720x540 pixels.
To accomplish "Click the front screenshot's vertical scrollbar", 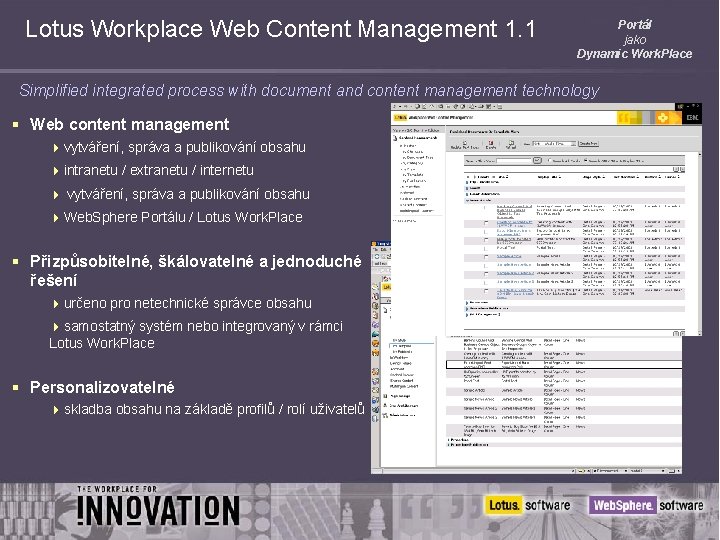I will pyautogui.click(x=699, y=243).
